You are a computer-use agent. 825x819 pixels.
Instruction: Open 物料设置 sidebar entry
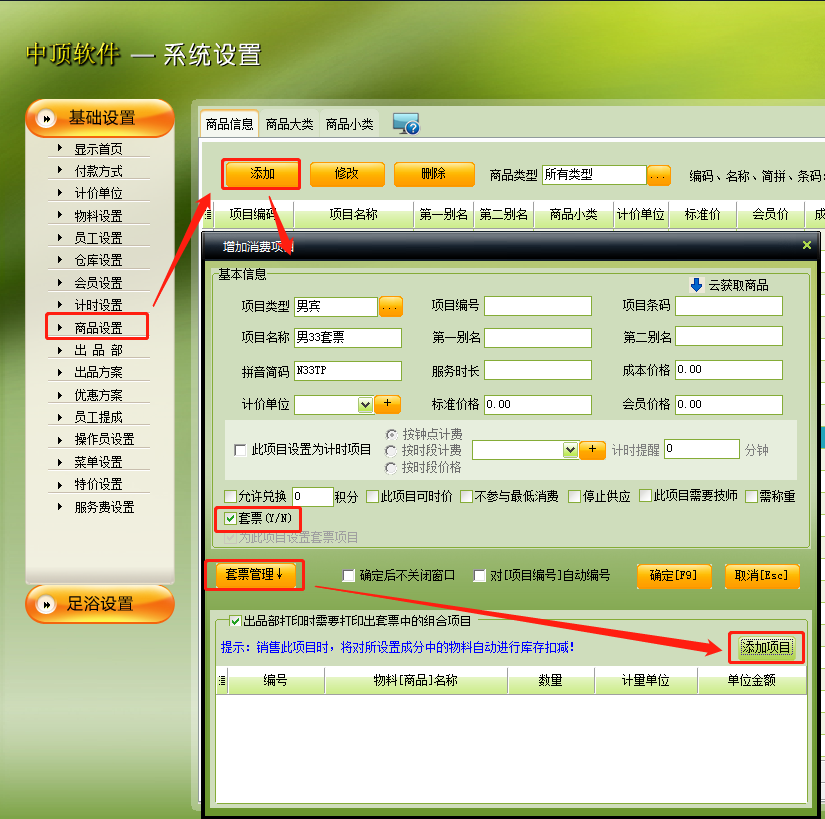tap(98, 216)
